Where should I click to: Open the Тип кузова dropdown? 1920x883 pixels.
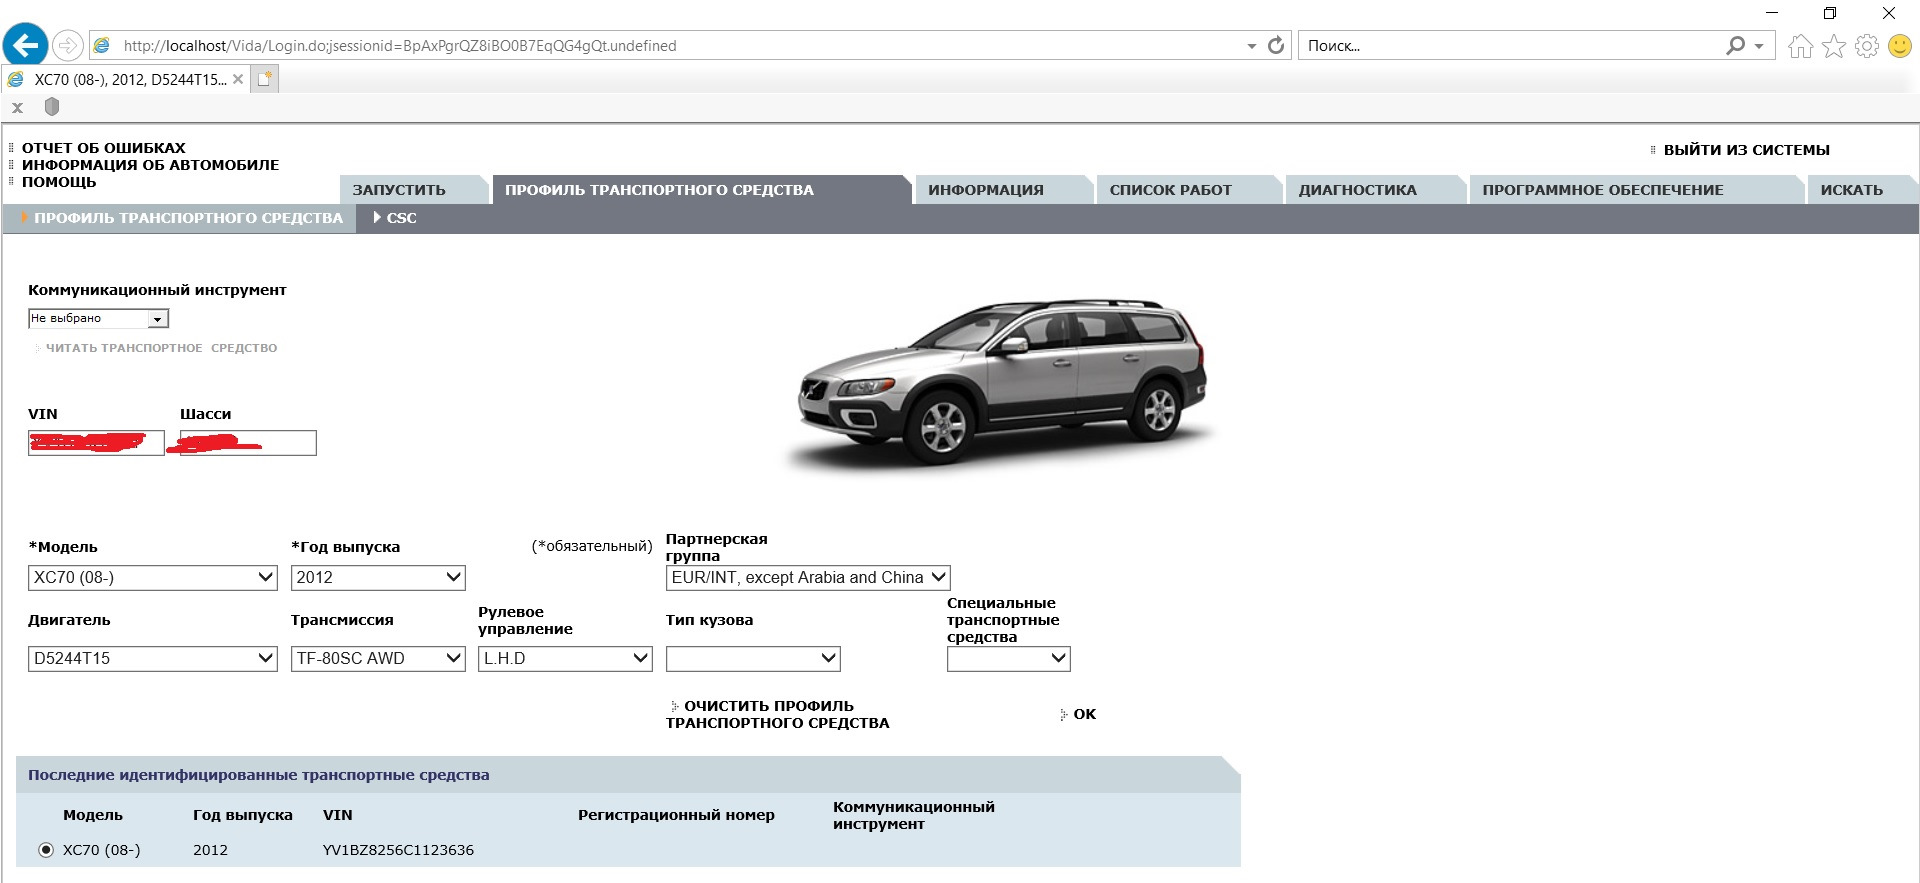tap(753, 658)
